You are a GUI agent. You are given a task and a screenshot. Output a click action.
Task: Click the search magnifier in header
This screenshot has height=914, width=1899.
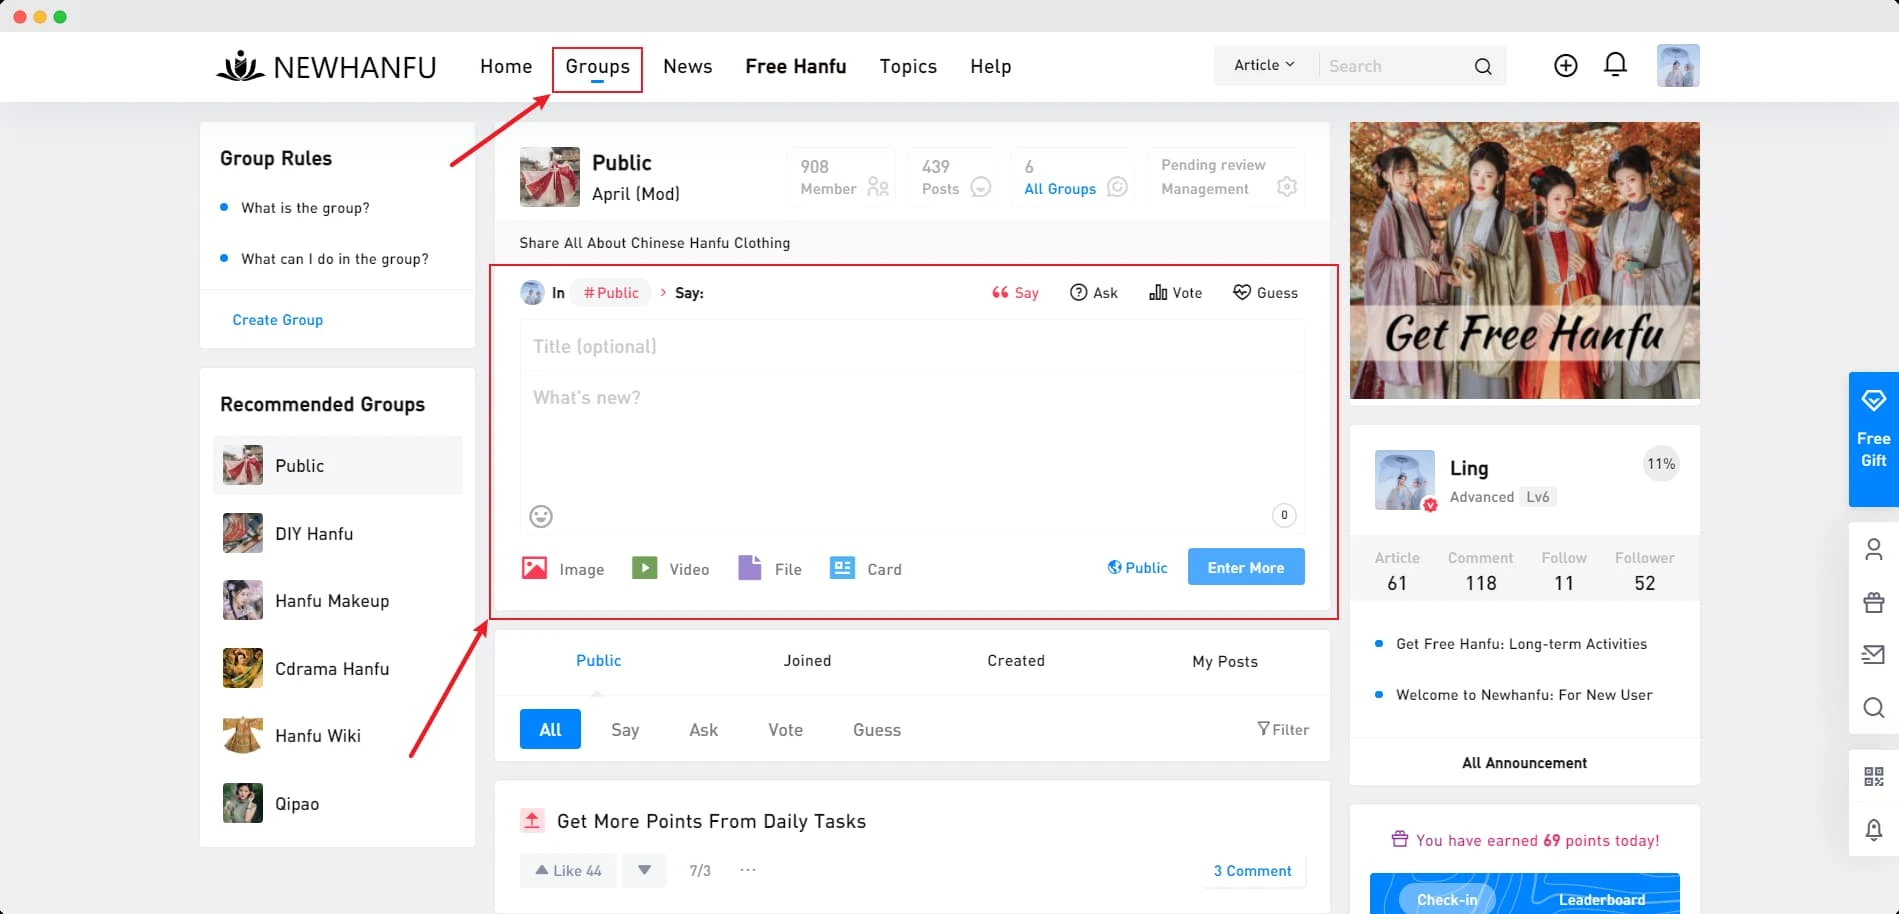[x=1483, y=66]
